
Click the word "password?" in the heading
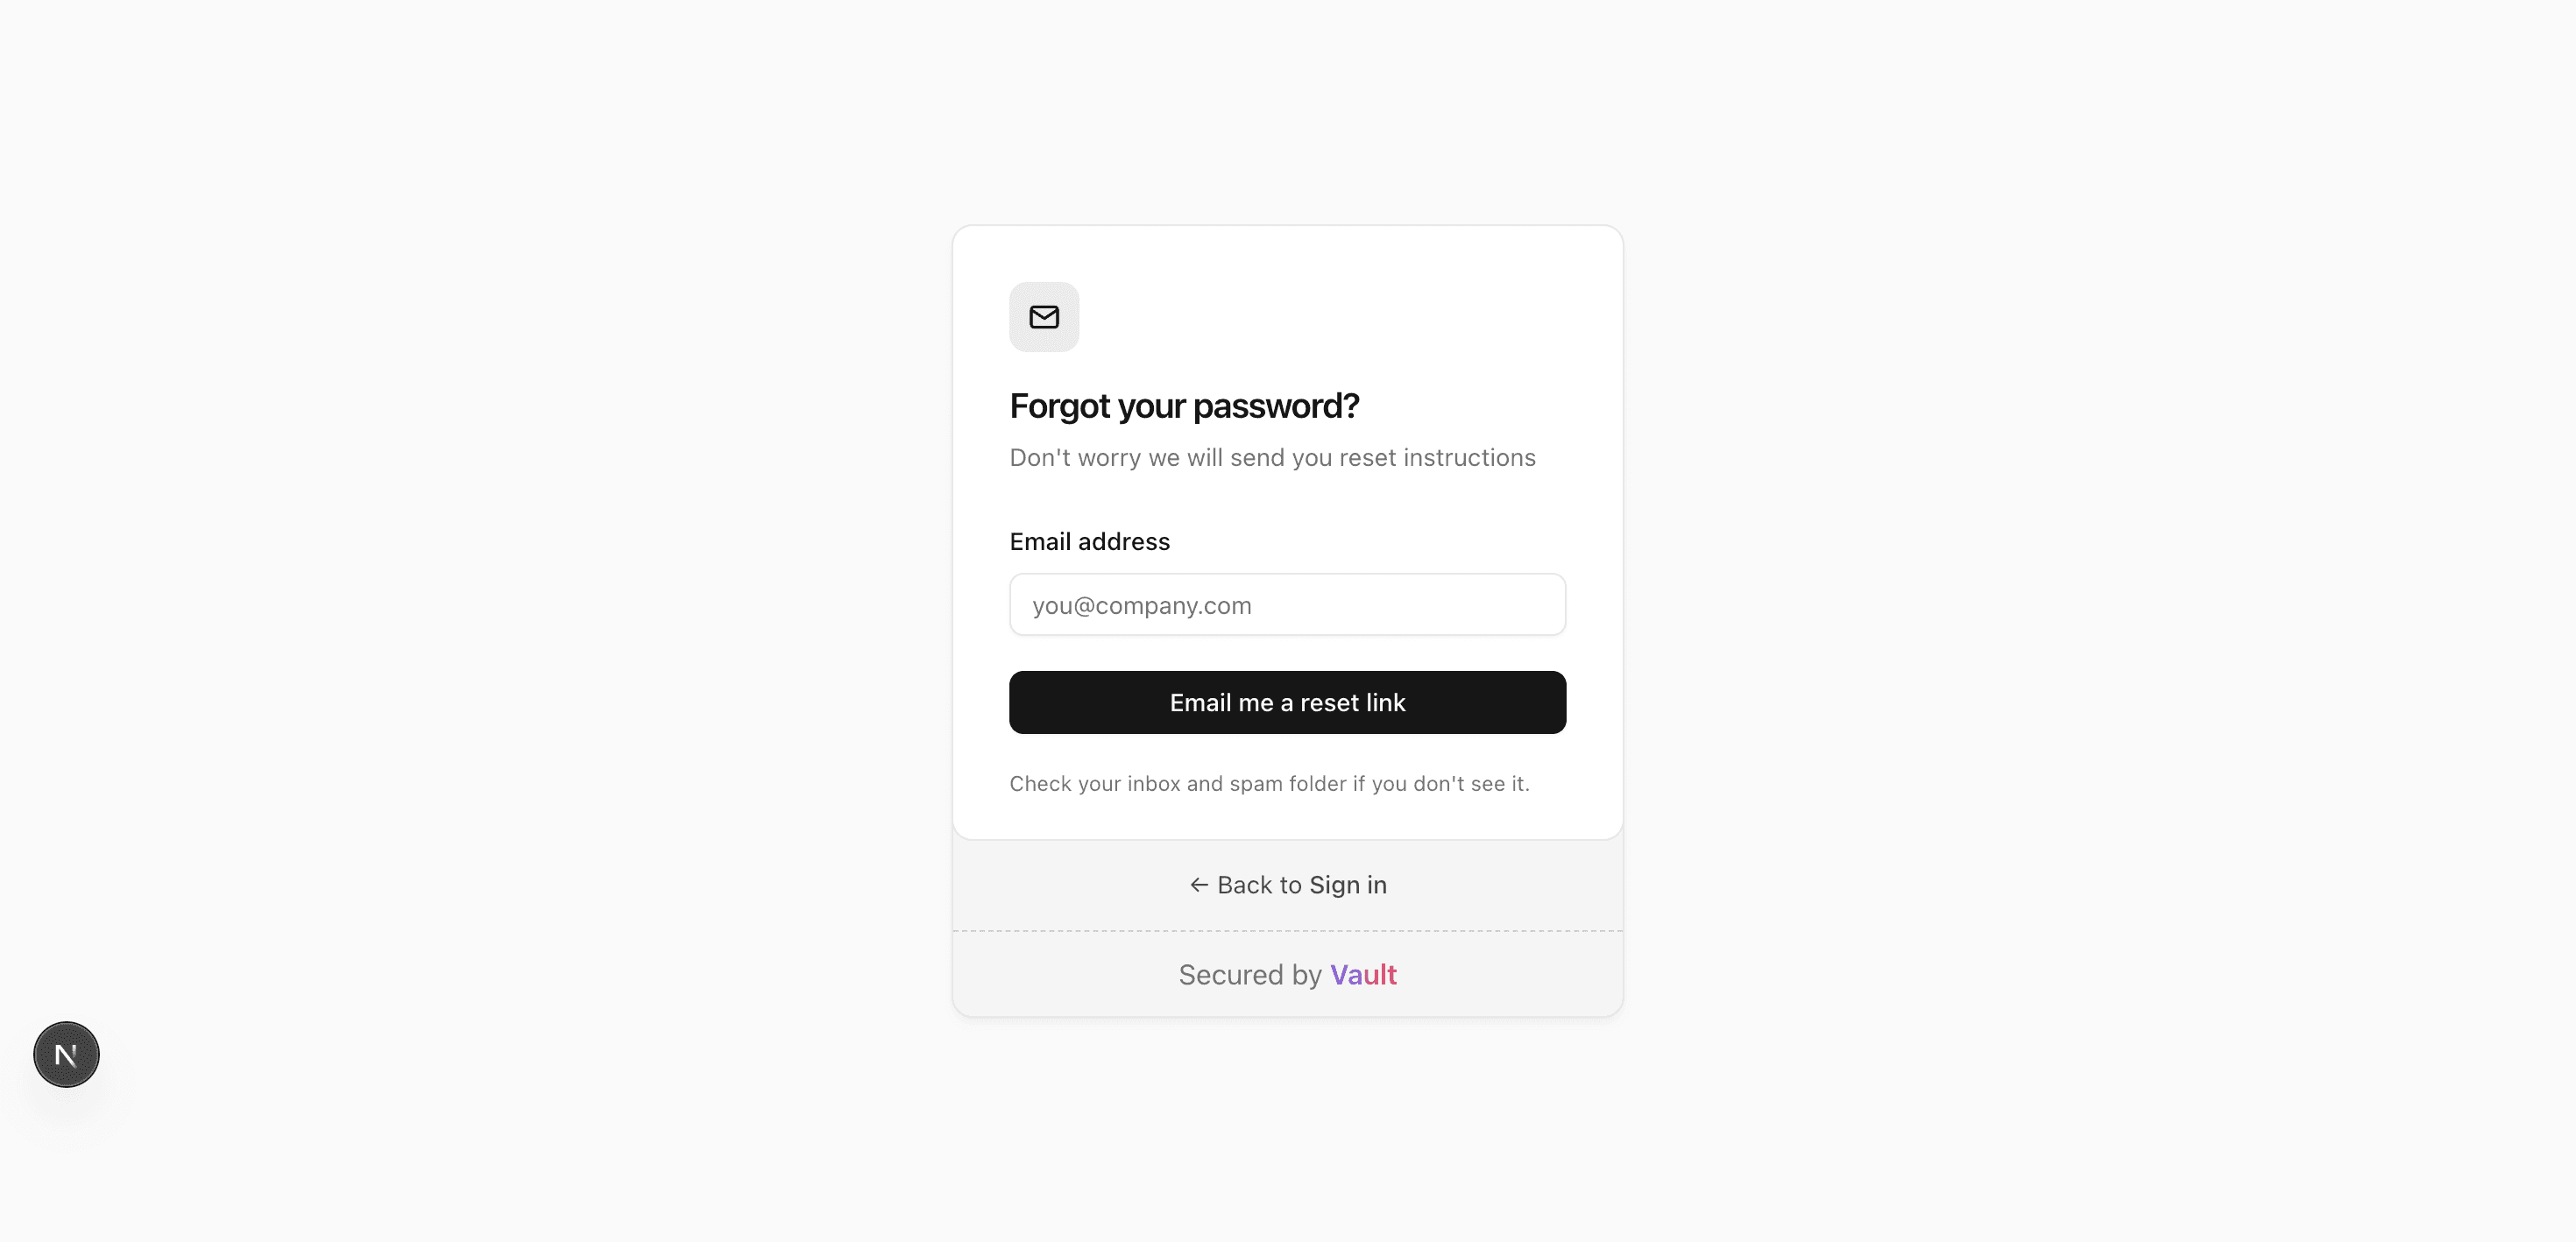[x=1275, y=406]
